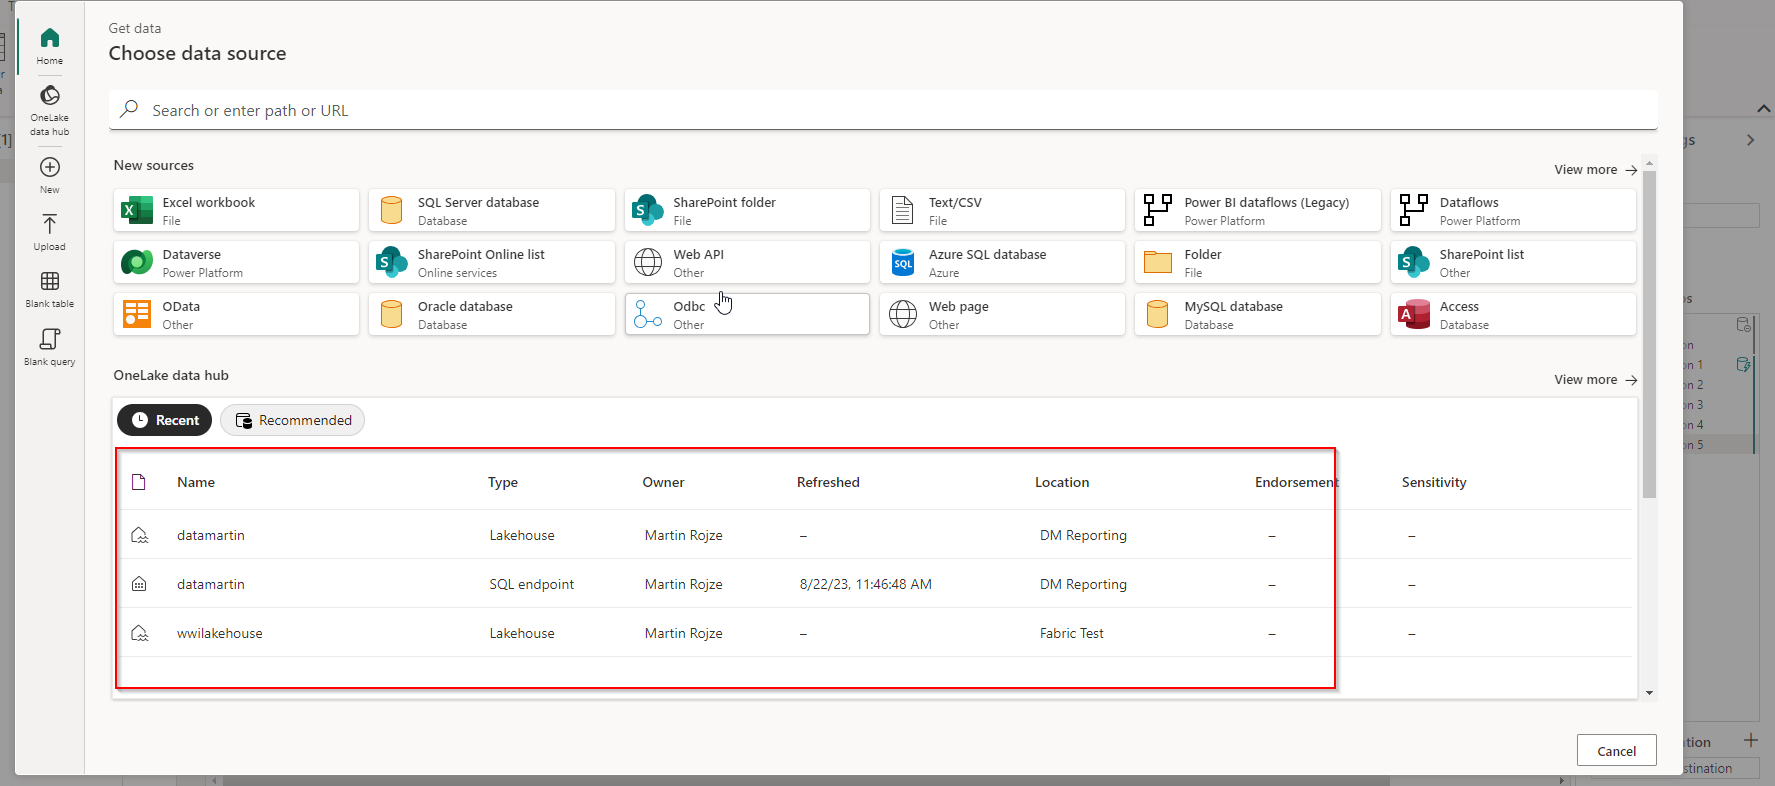The image size is (1775, 786).
Task: Switch to the Recommended tab
Action: 292,420
